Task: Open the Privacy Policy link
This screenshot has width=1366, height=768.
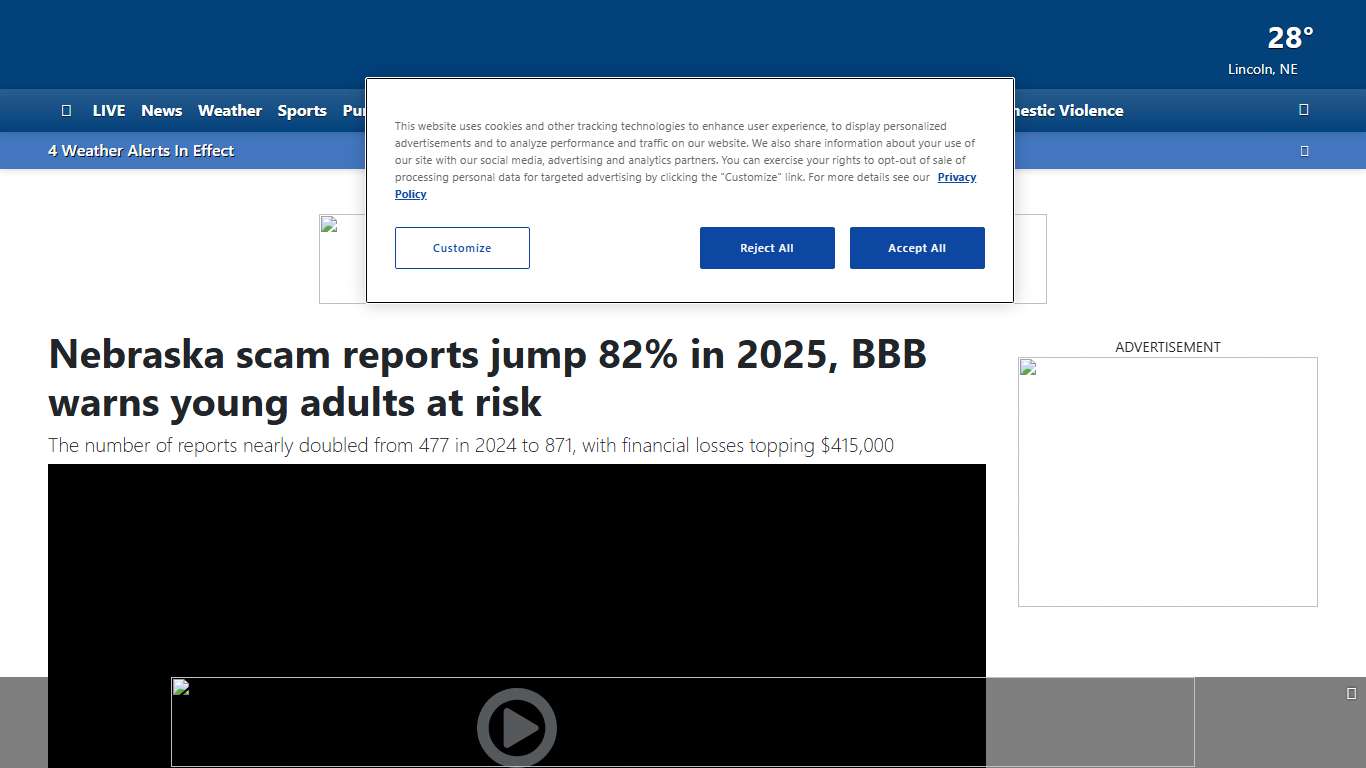Action: [x=956, y=177]
